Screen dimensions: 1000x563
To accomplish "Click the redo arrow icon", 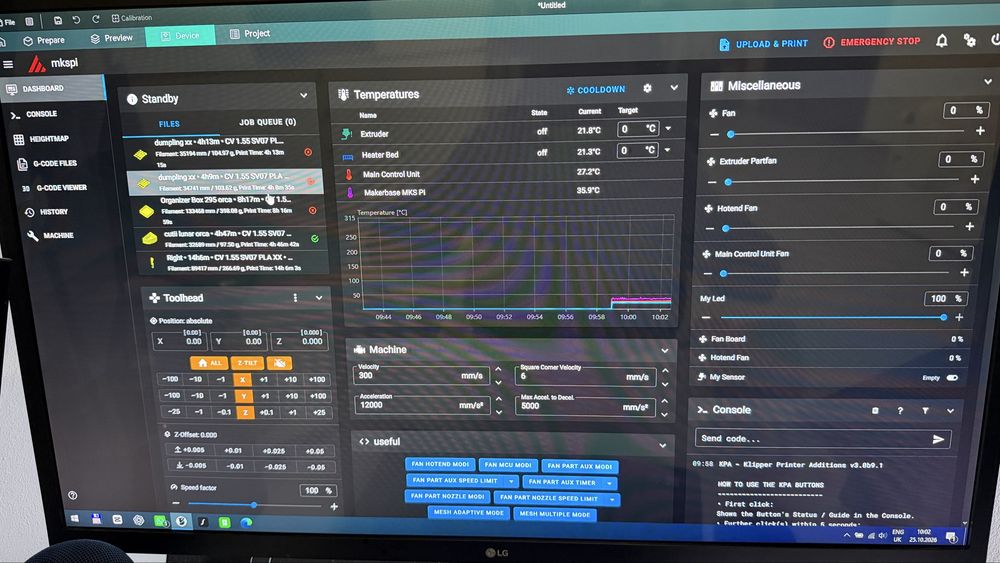I will coord(95,19).
